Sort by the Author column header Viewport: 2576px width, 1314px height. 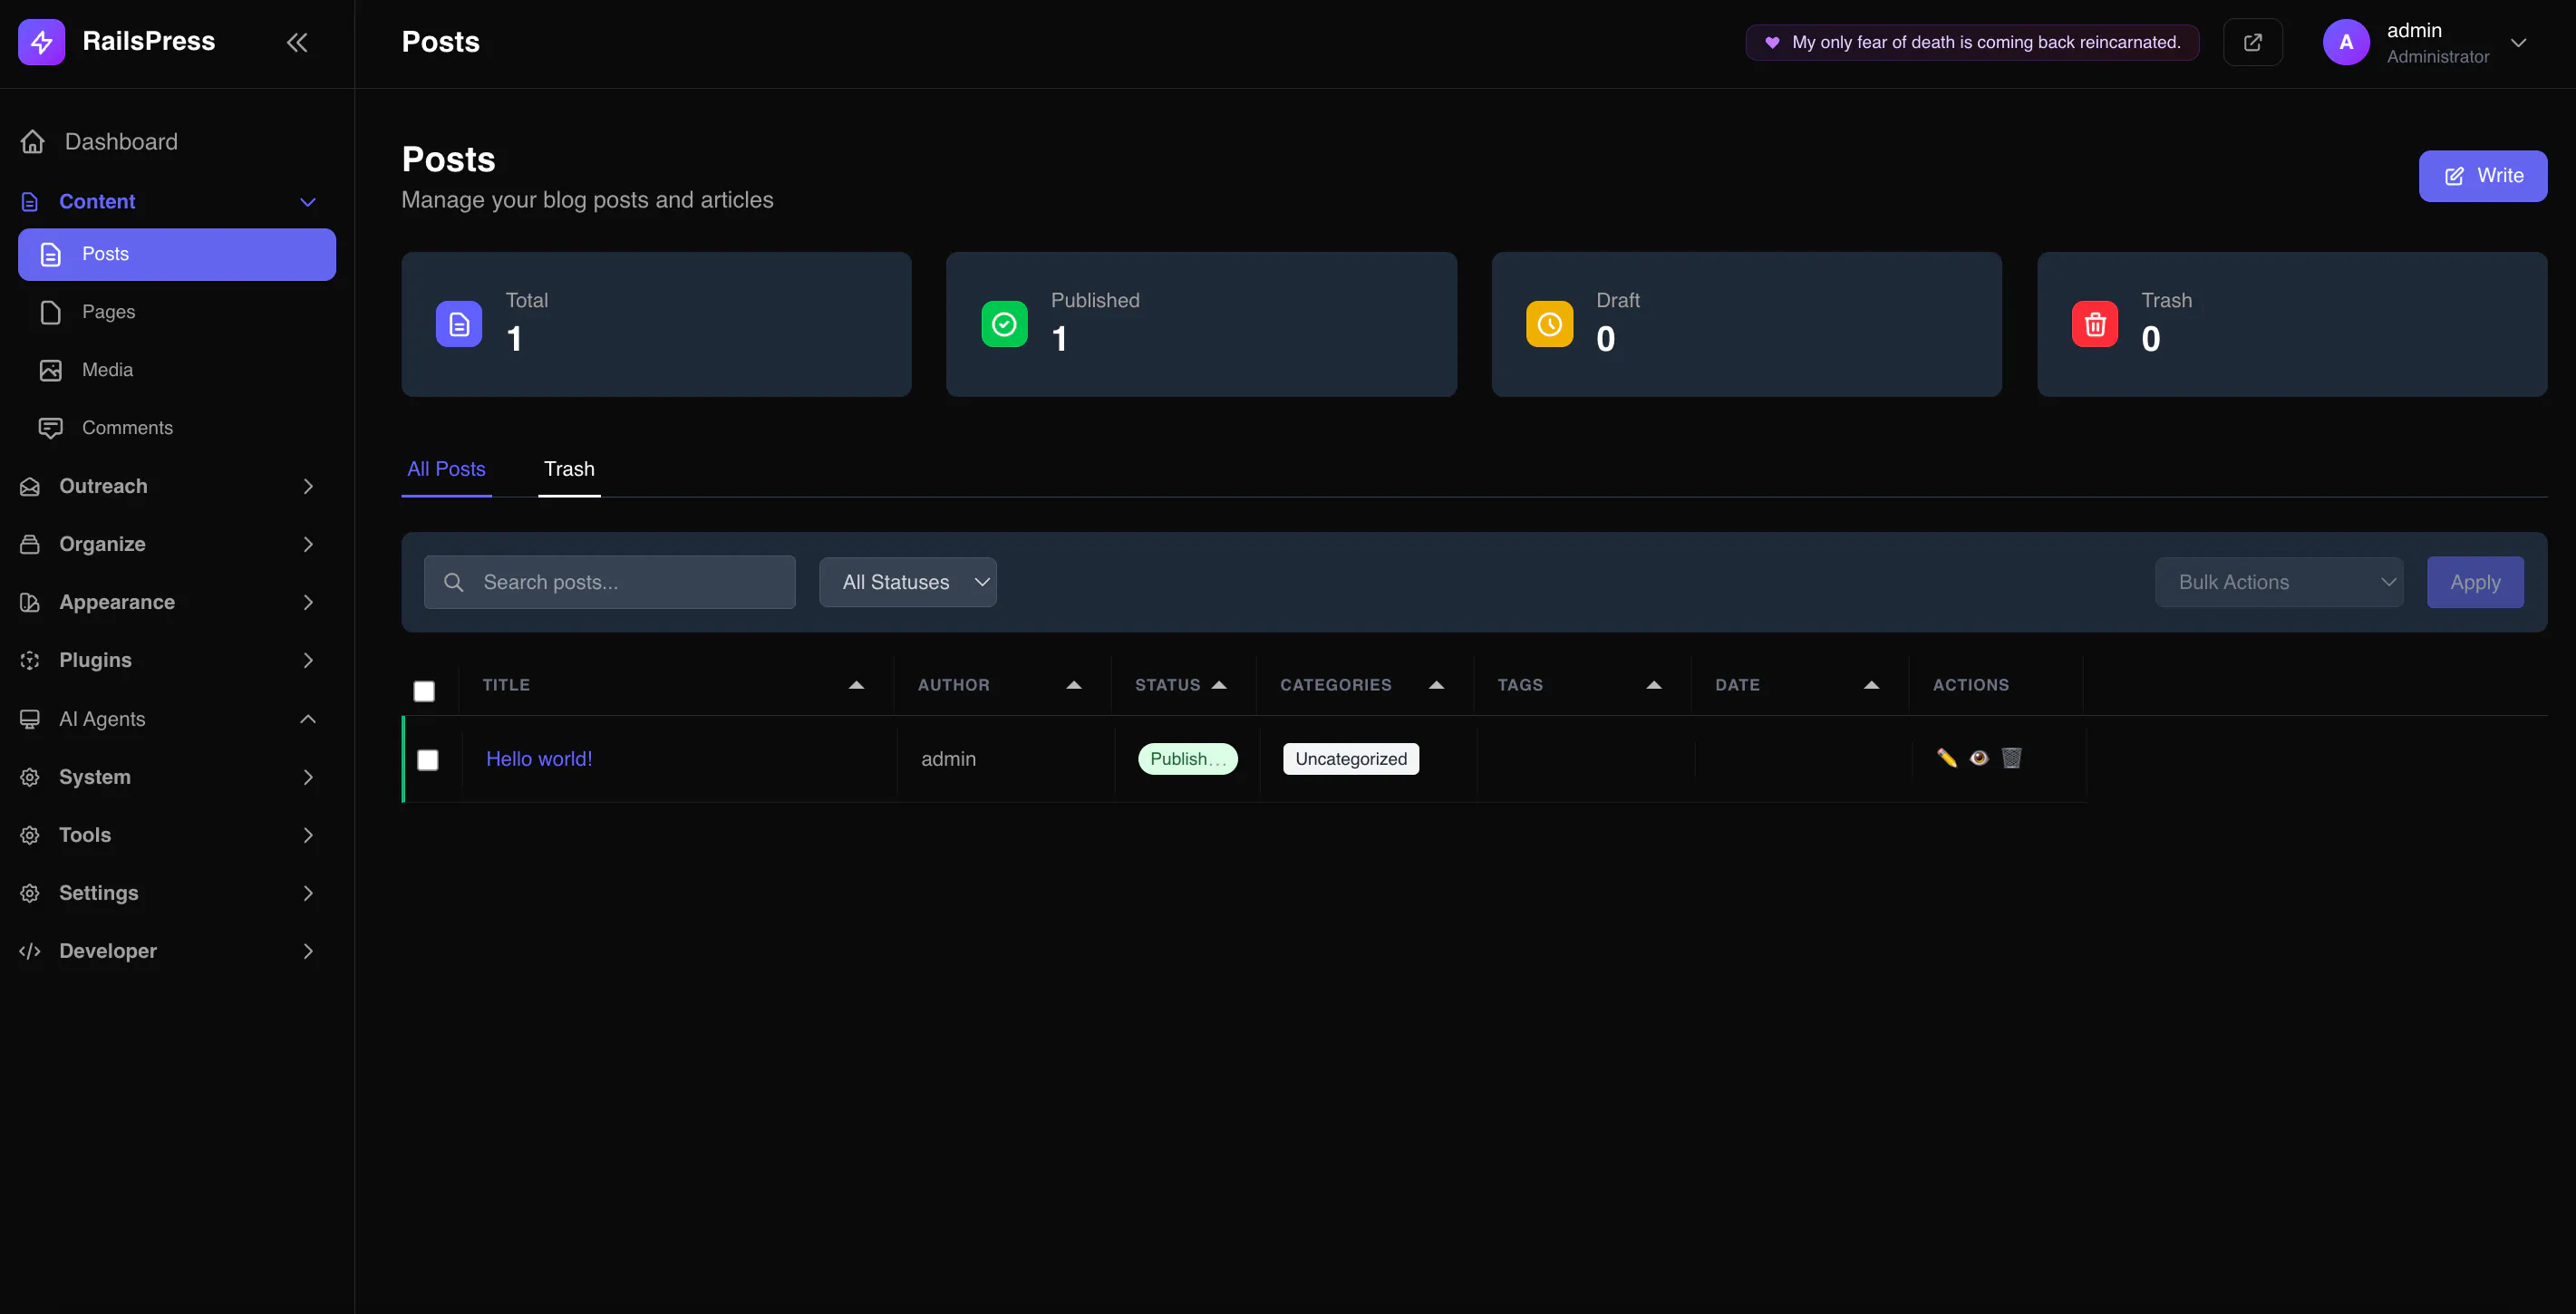point(1002,685)
